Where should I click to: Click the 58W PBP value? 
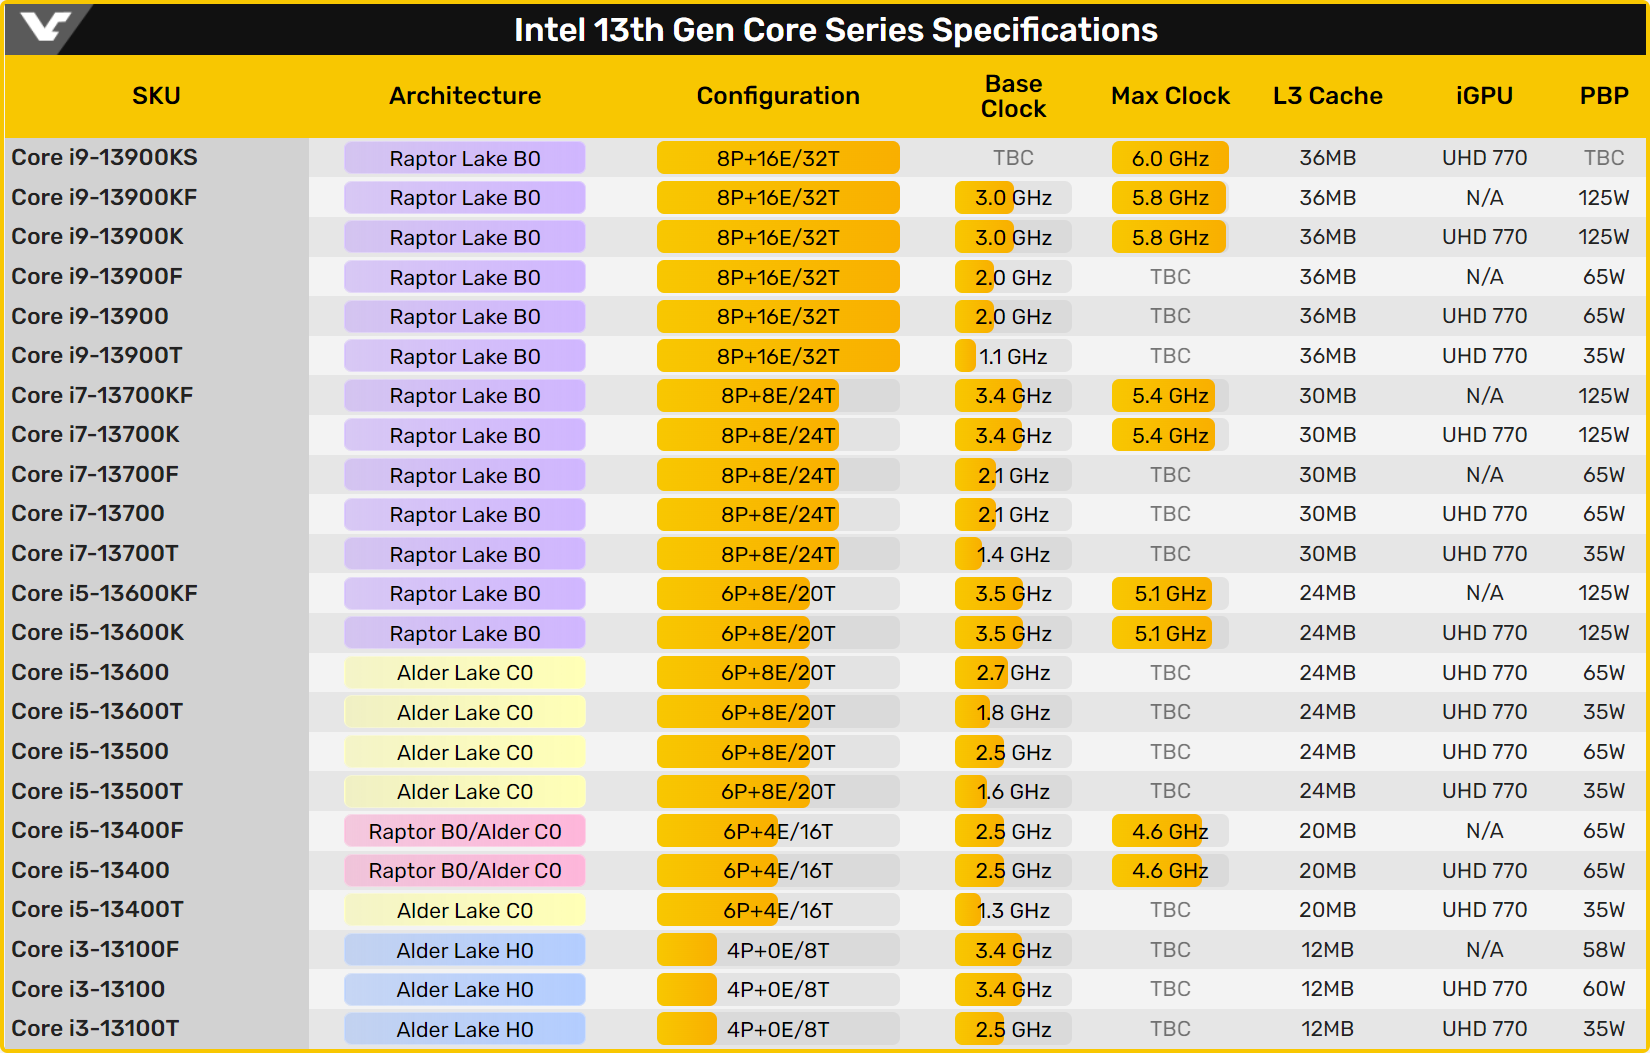[1604, 950]
